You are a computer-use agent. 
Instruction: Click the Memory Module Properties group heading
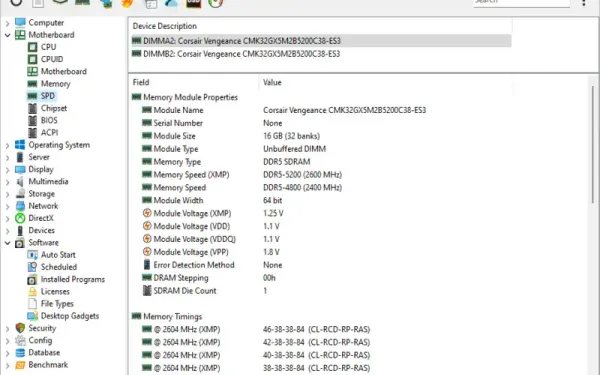click(190, 97)
